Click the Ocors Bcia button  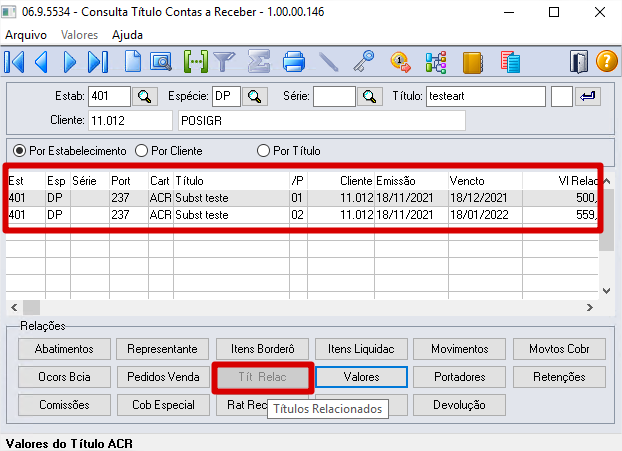click(64, 377)
